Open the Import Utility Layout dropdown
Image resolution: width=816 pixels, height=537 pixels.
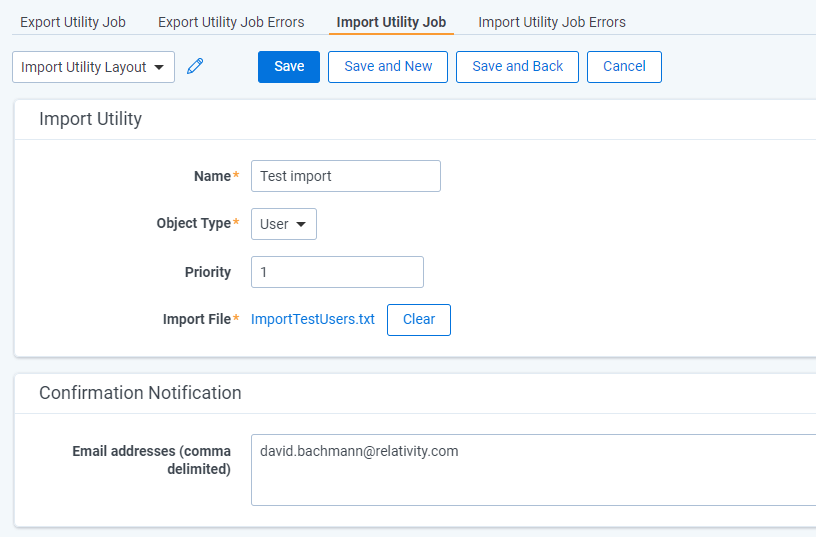click(93, 67)
